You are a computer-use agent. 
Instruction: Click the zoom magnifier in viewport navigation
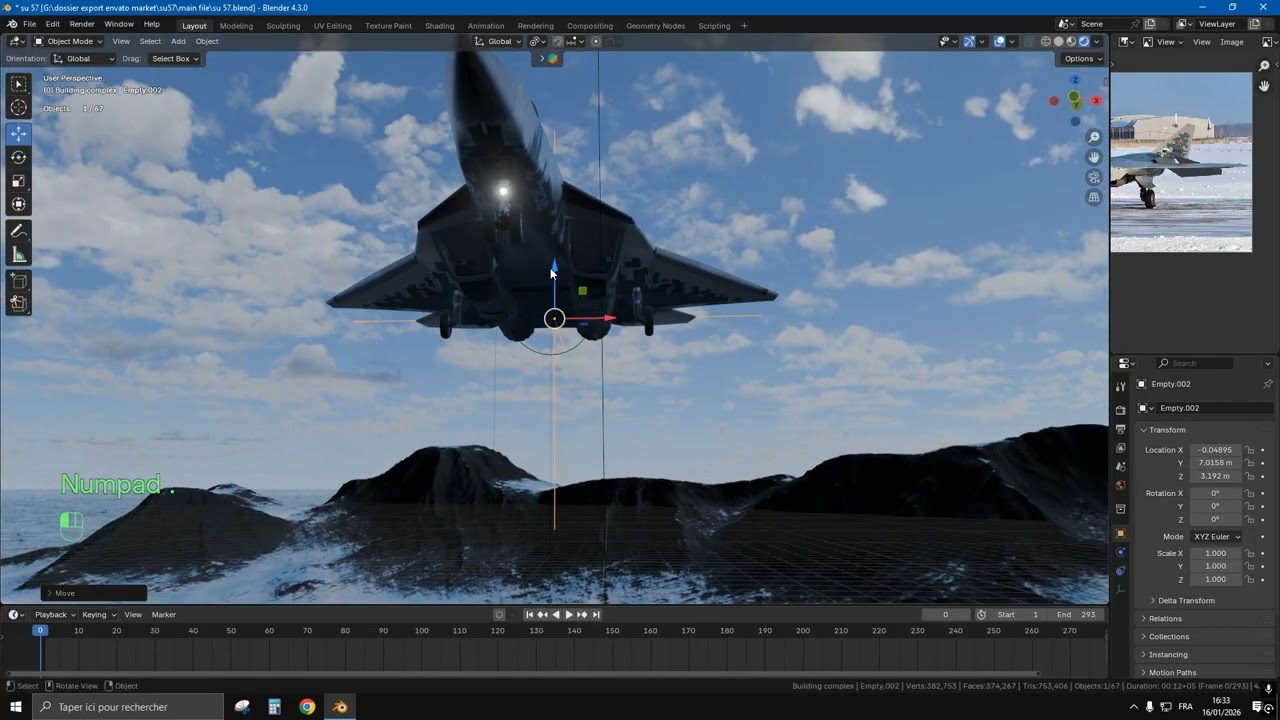[1094, 137]
